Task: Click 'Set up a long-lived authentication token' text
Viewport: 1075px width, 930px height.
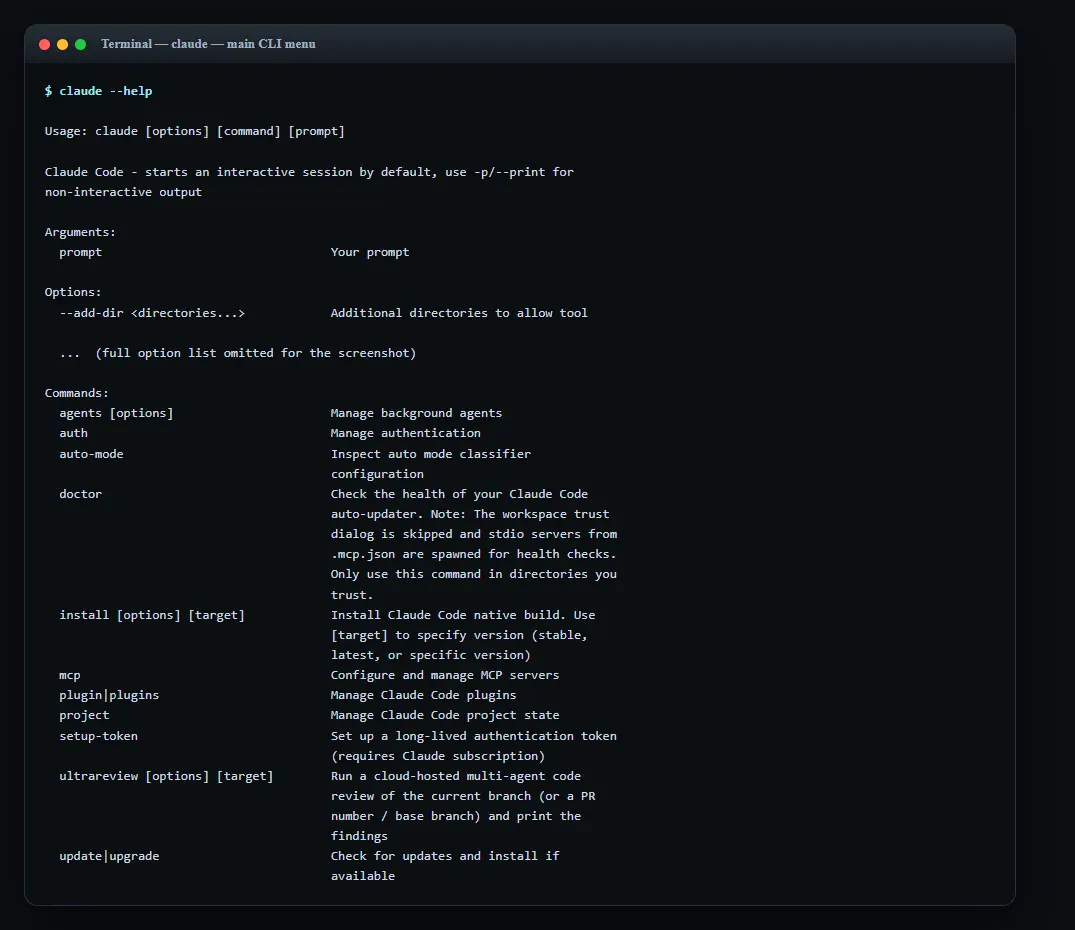Action: [x=473, y=736]
